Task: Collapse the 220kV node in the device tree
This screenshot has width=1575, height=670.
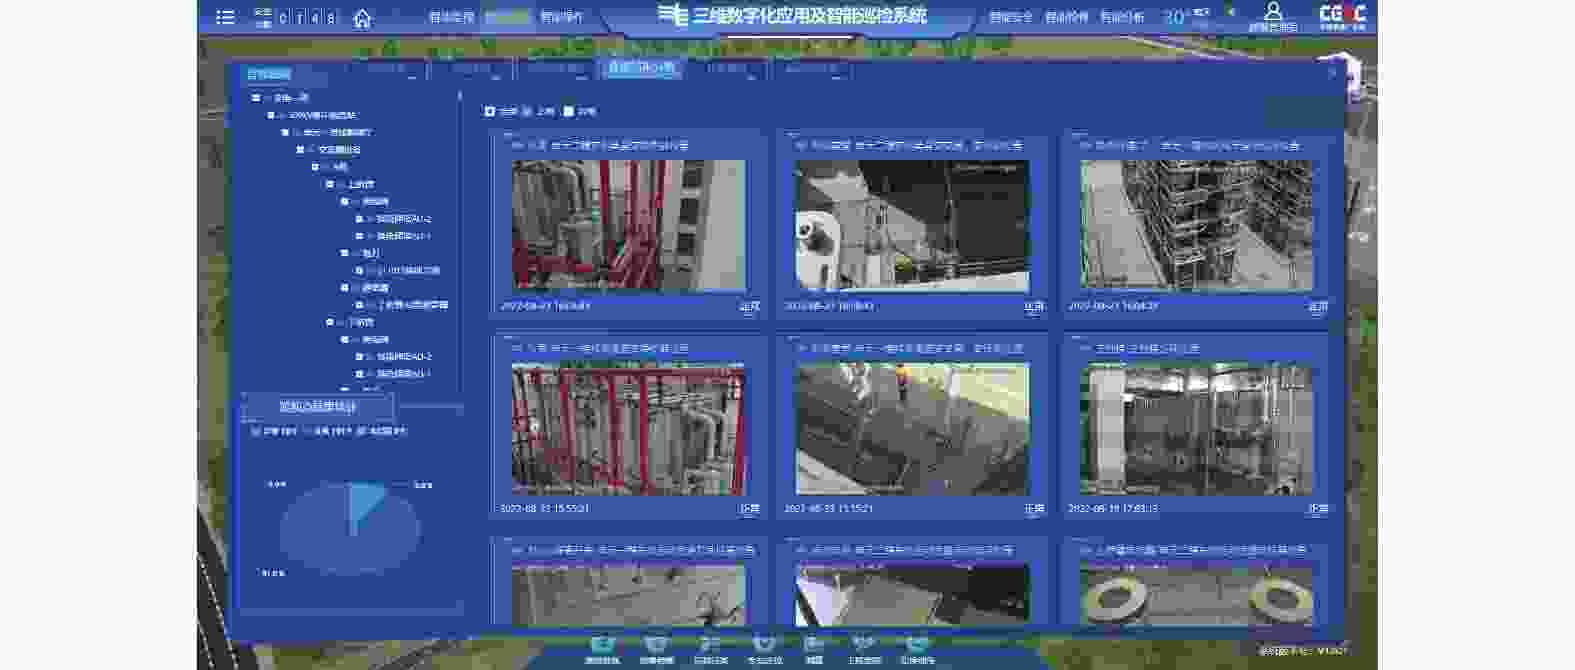Action: coord(270,115)
